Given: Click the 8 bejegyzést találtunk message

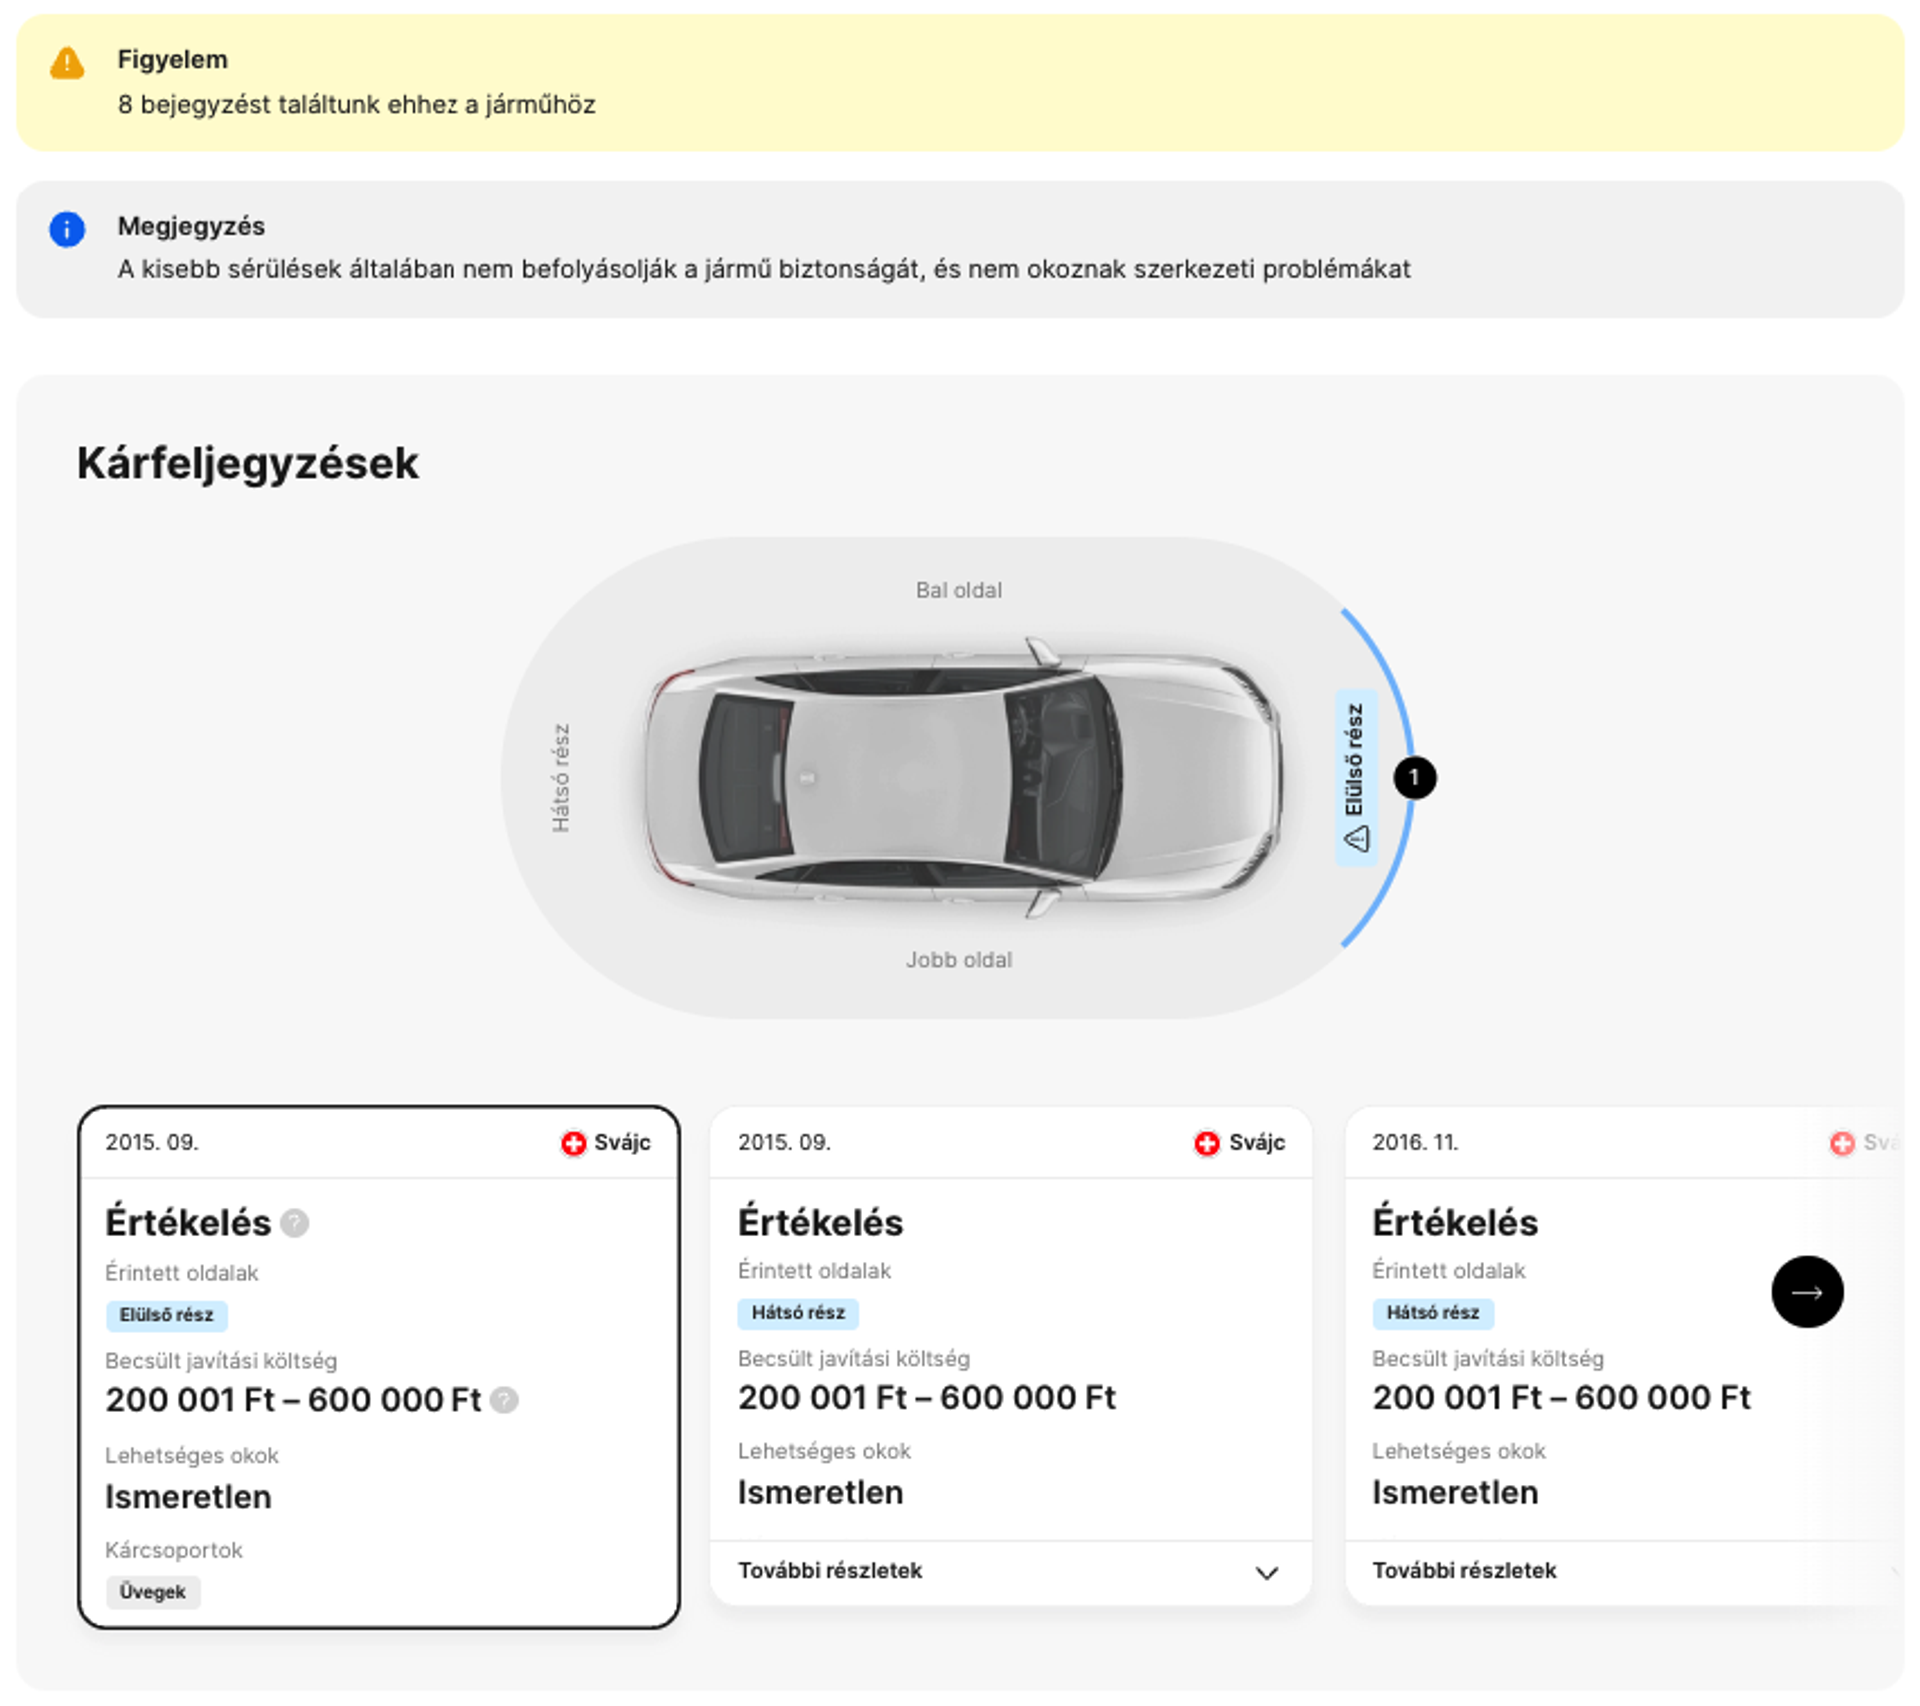Looking at the screenshot, I should click(x=356, y=104).
